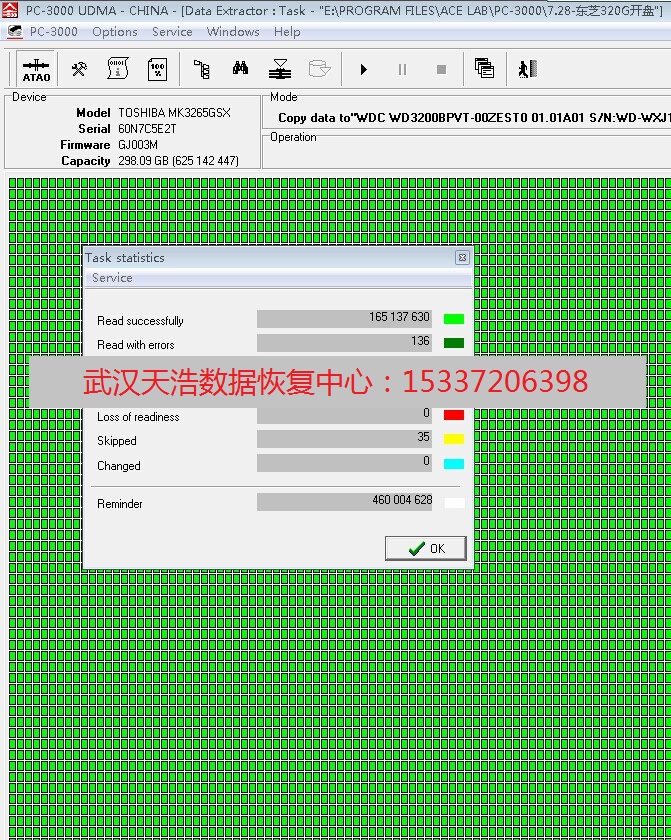The width and height of the screenshot is (671, 840).
Task: Click the PC-3000 application logo icon
Action: (11, 11)
